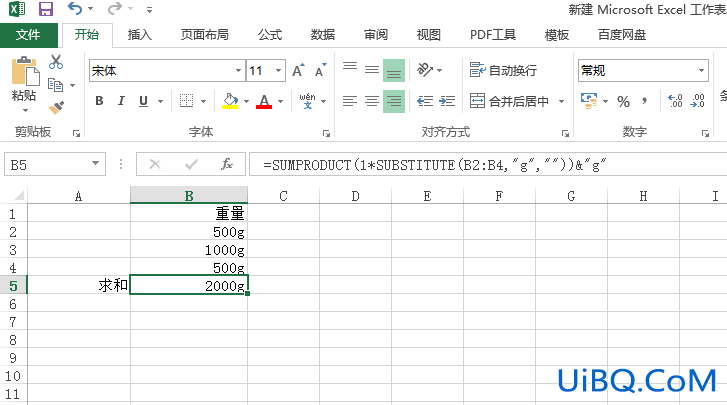The height and width of the screenshot is (405, 727).
Task: Open the Copy options dropdown arrow
Action: pos(72,85)
